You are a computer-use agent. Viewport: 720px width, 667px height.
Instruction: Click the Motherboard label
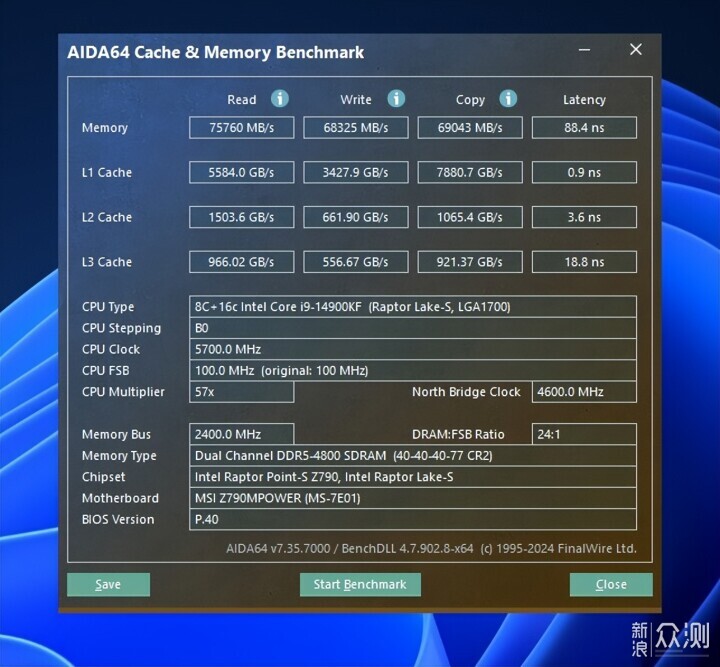(x=120, y=498)
